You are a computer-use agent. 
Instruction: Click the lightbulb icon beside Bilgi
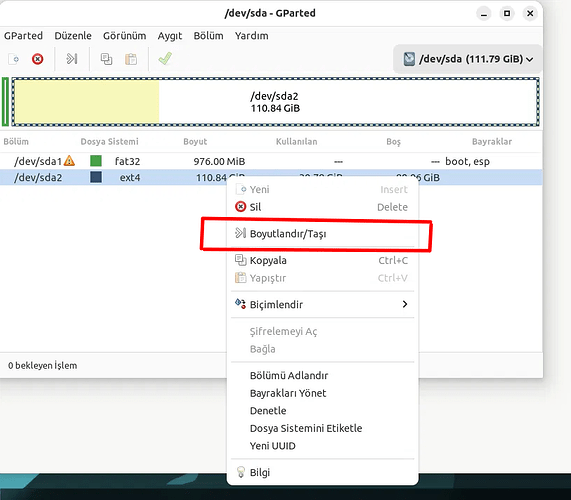(x=240, y=472)
